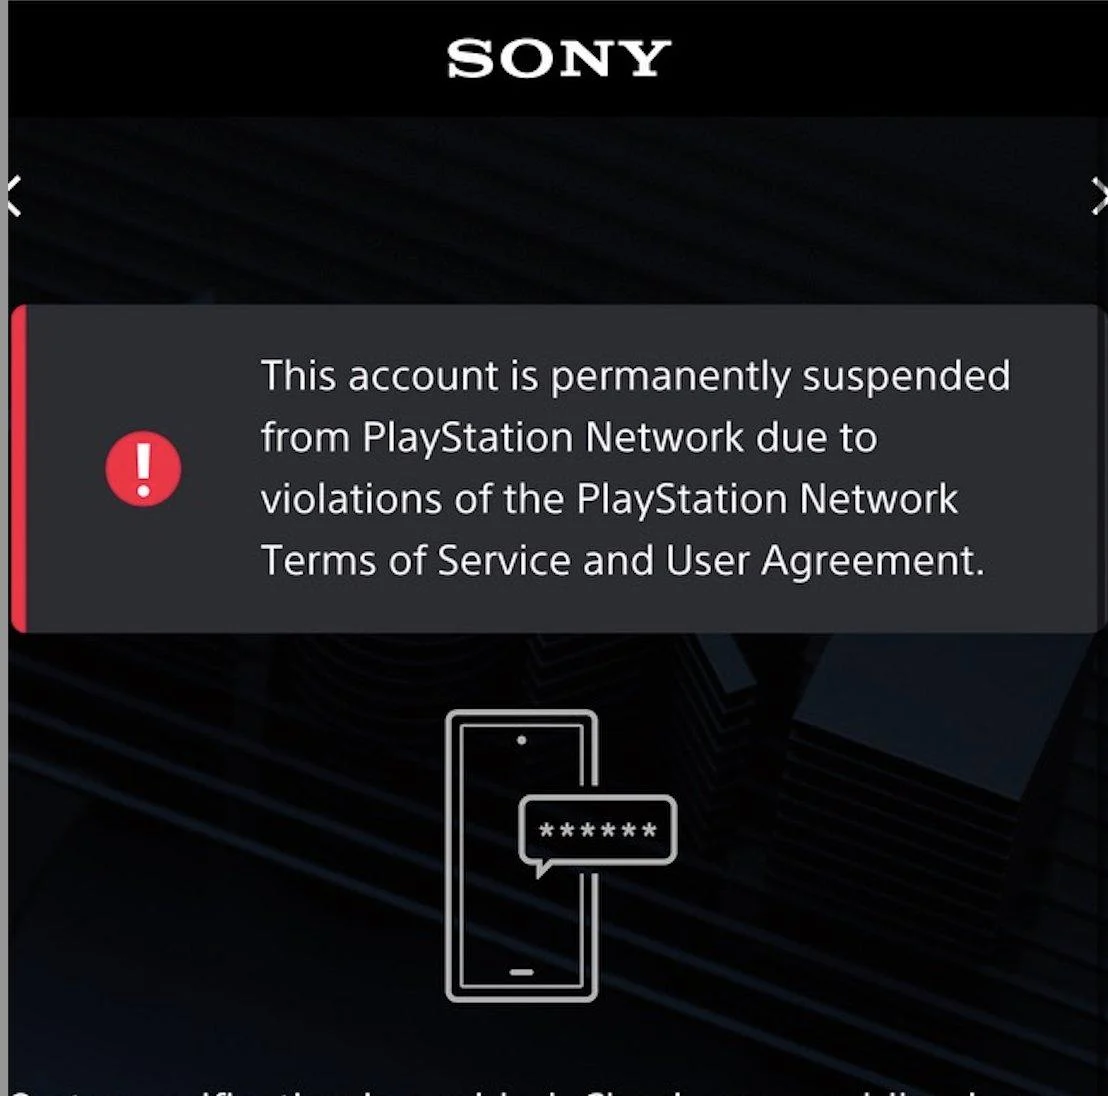Click the empty banner space below the alert icon
Viewport: 1108px width, 1096px height.
[143, 570]
